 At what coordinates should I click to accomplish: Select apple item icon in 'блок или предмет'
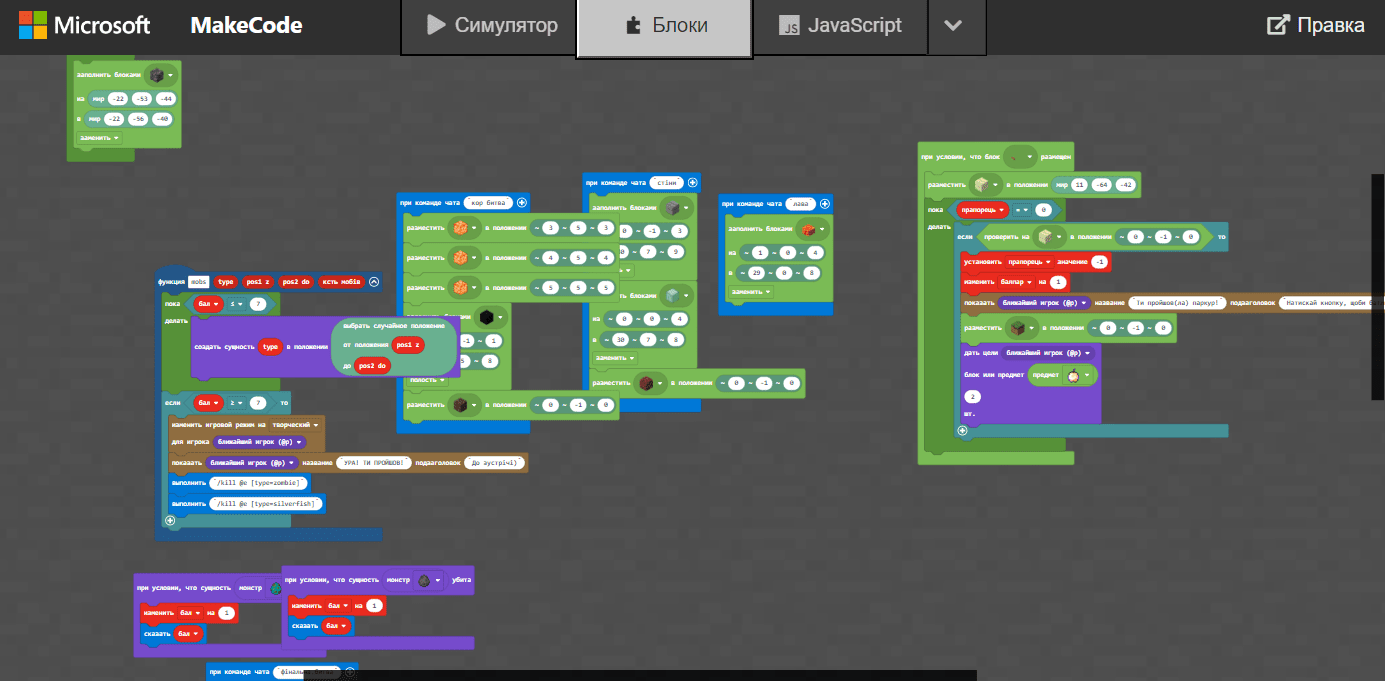[1073, 375]
